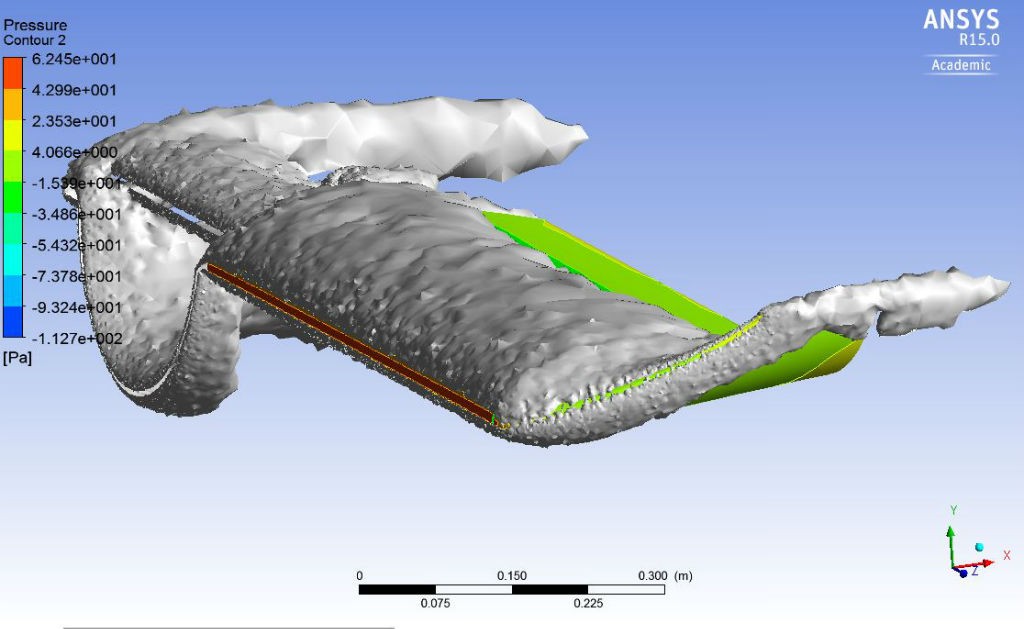Click the ANSYS logo in the corner
Viewport: 1024px width, 629px height.
pyautogui.click(x=958, y=20)
